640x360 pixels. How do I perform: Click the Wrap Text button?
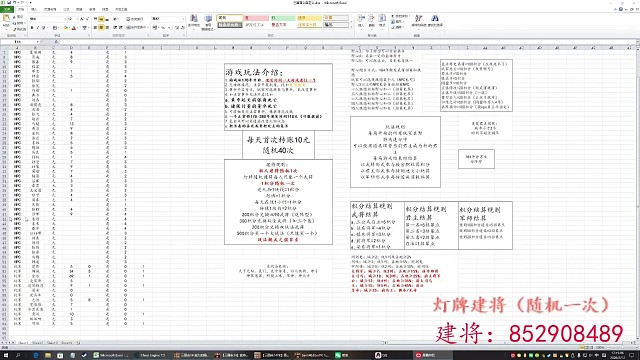(x=135, y=19)
